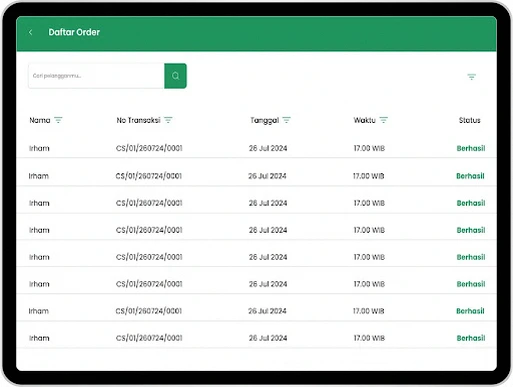Viewport: 513px width, 387px height.
Task: Open transaction number in the second row
Action: click(149, 176)
